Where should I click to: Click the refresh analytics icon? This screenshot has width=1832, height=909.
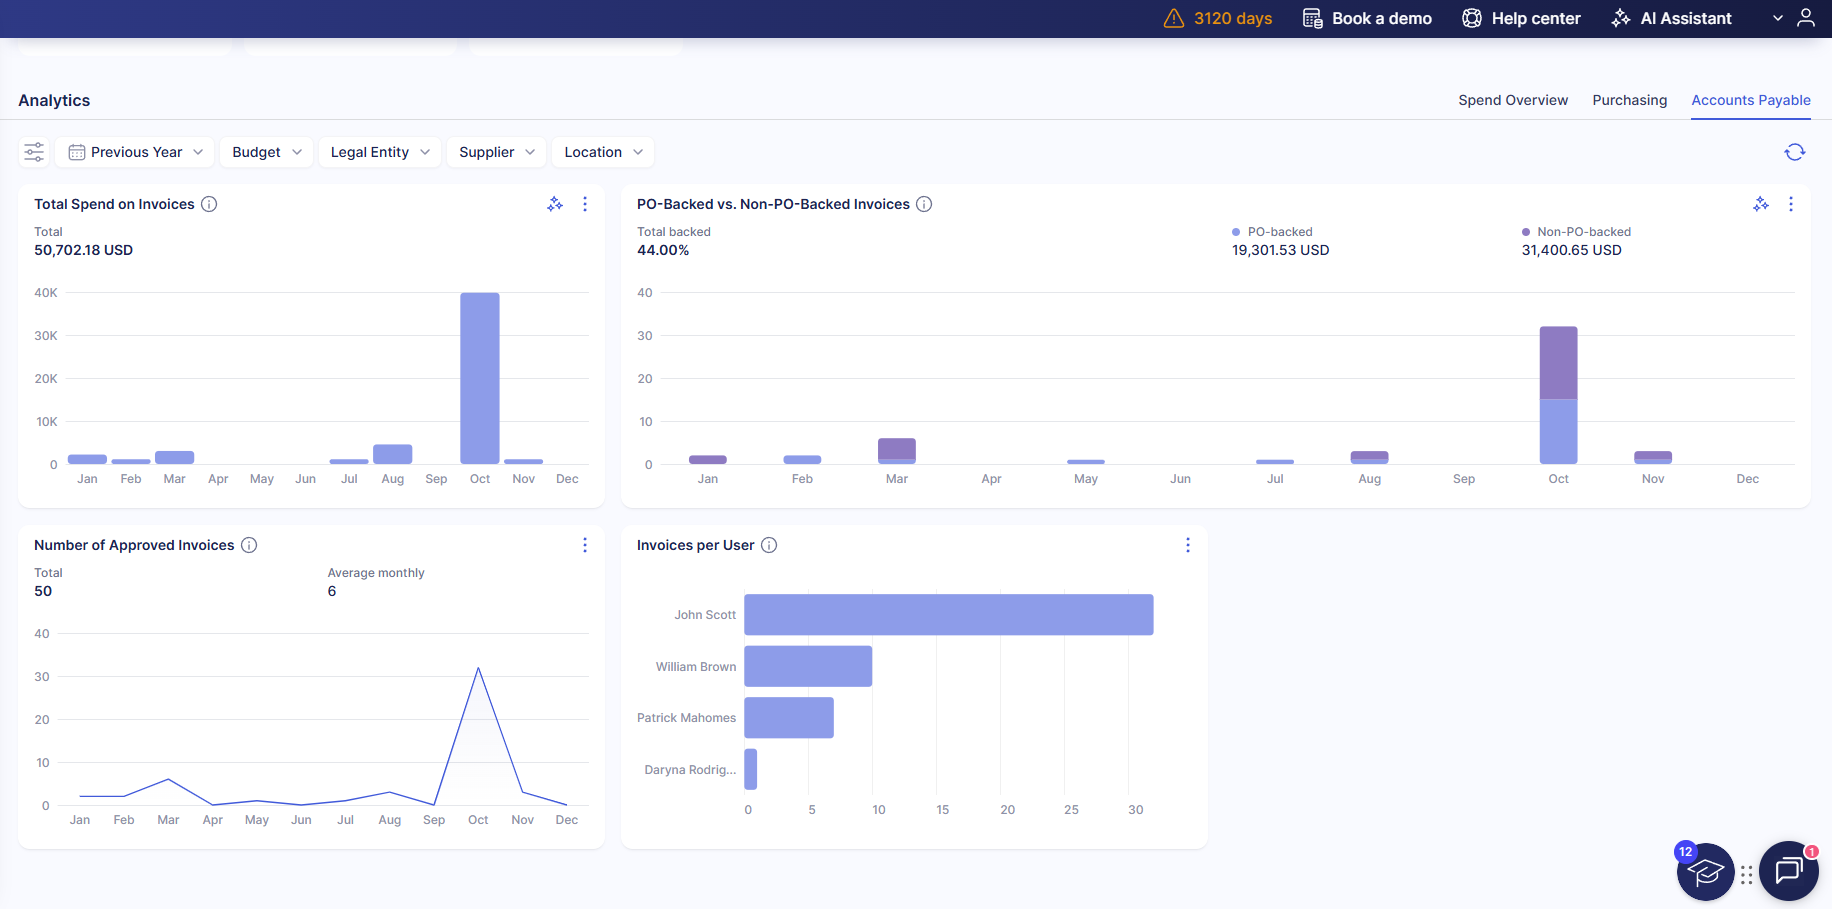point(1794,152)
